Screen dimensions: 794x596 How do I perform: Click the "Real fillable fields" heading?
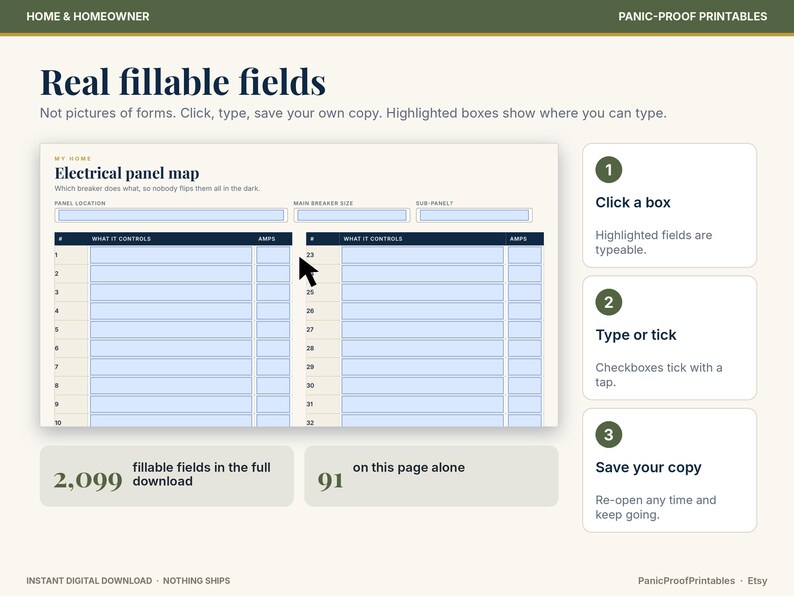183,82
